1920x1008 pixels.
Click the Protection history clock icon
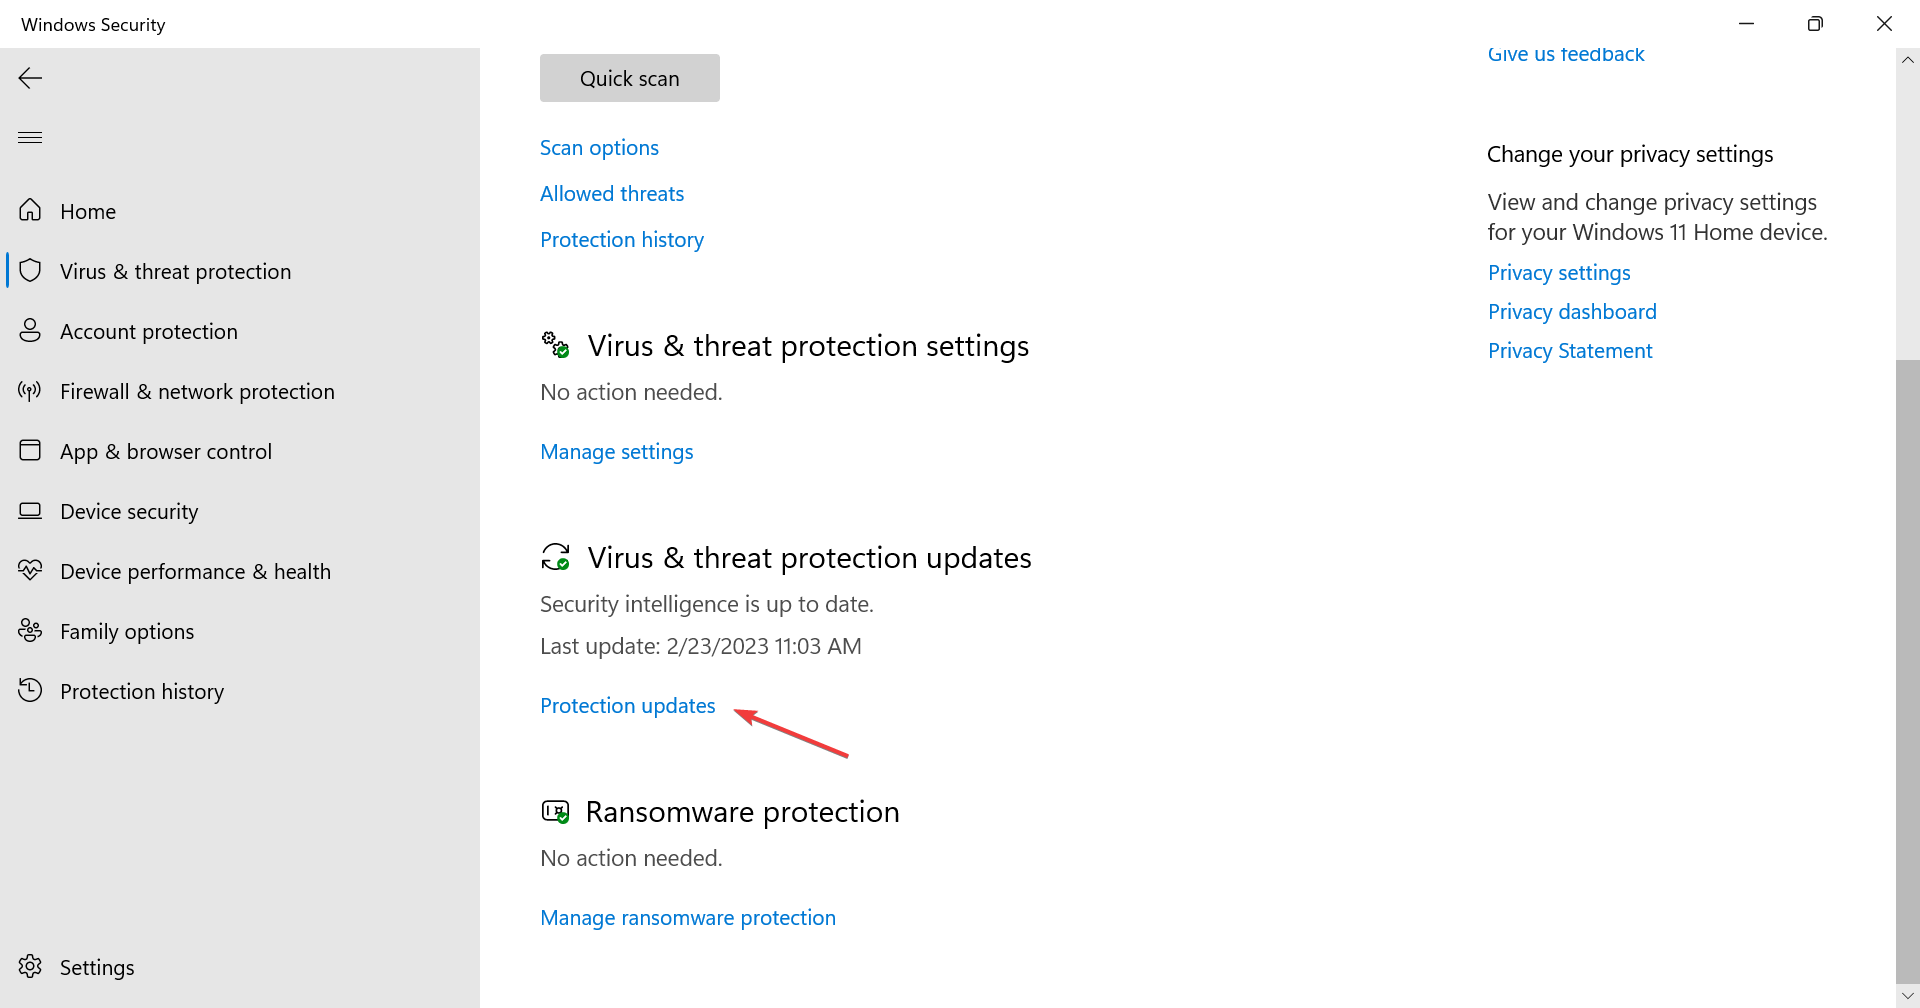click(30, 690)
